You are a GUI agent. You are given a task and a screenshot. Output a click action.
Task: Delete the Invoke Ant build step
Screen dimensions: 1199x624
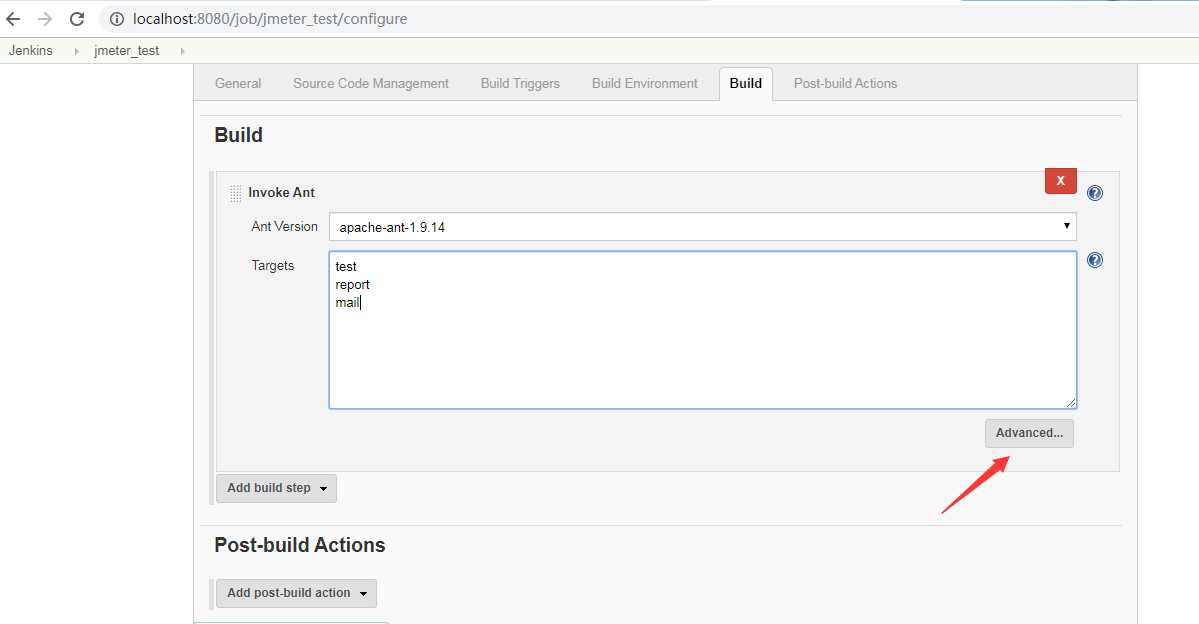[x=1060, y=181]
